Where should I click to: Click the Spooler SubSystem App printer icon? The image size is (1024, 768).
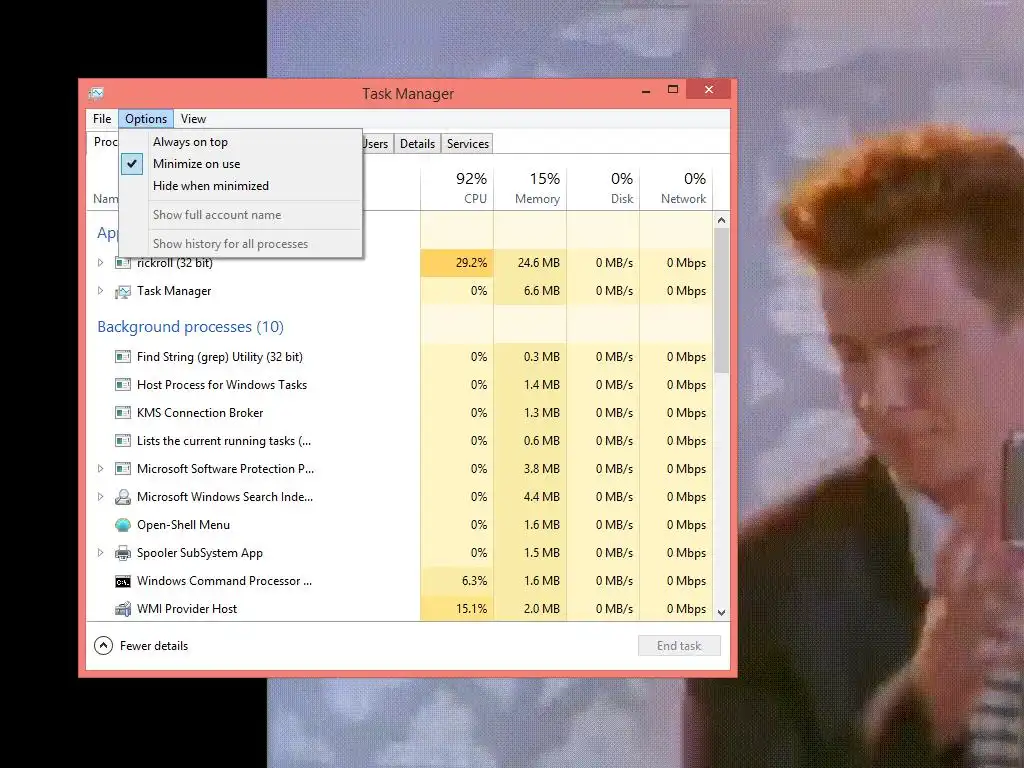point(123,553)
